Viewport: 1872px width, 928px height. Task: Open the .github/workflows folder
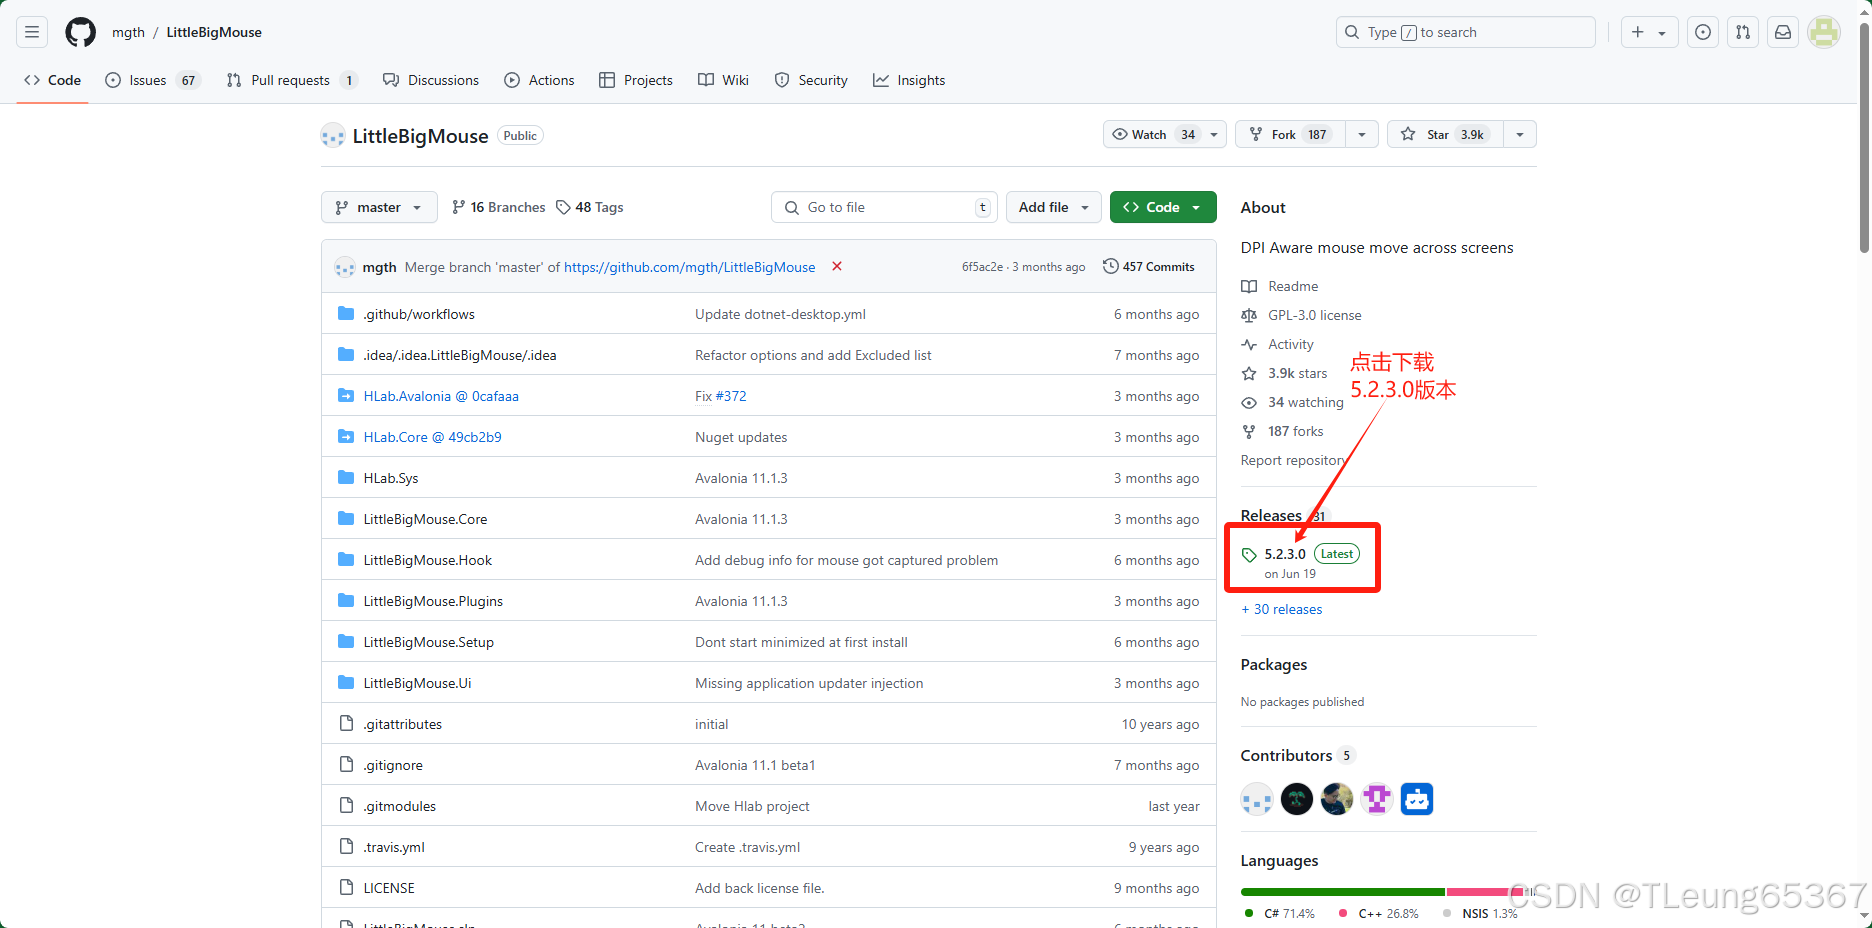[419, 314]
